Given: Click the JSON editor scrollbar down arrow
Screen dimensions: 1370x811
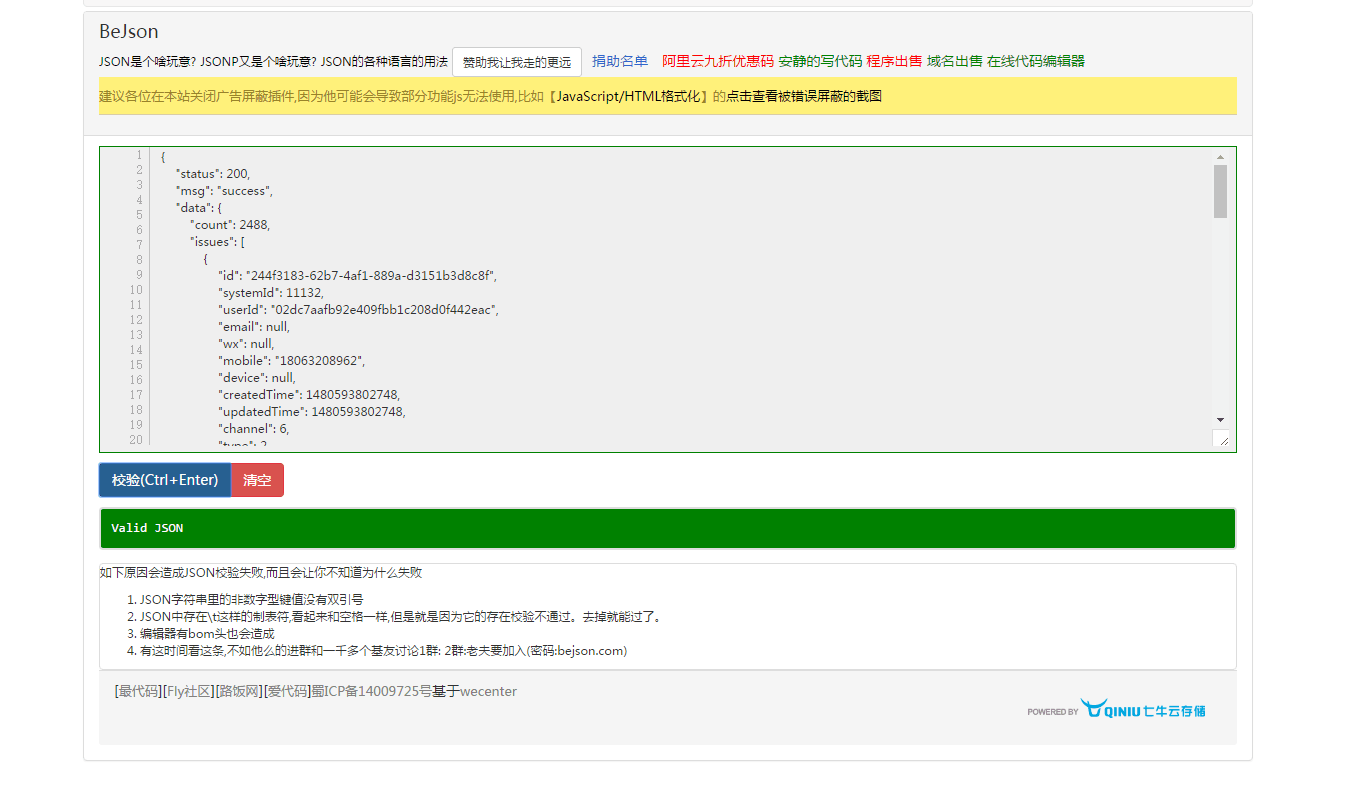Looking at the screenshot, I should pyautogui.click(x=1220, y=419).
